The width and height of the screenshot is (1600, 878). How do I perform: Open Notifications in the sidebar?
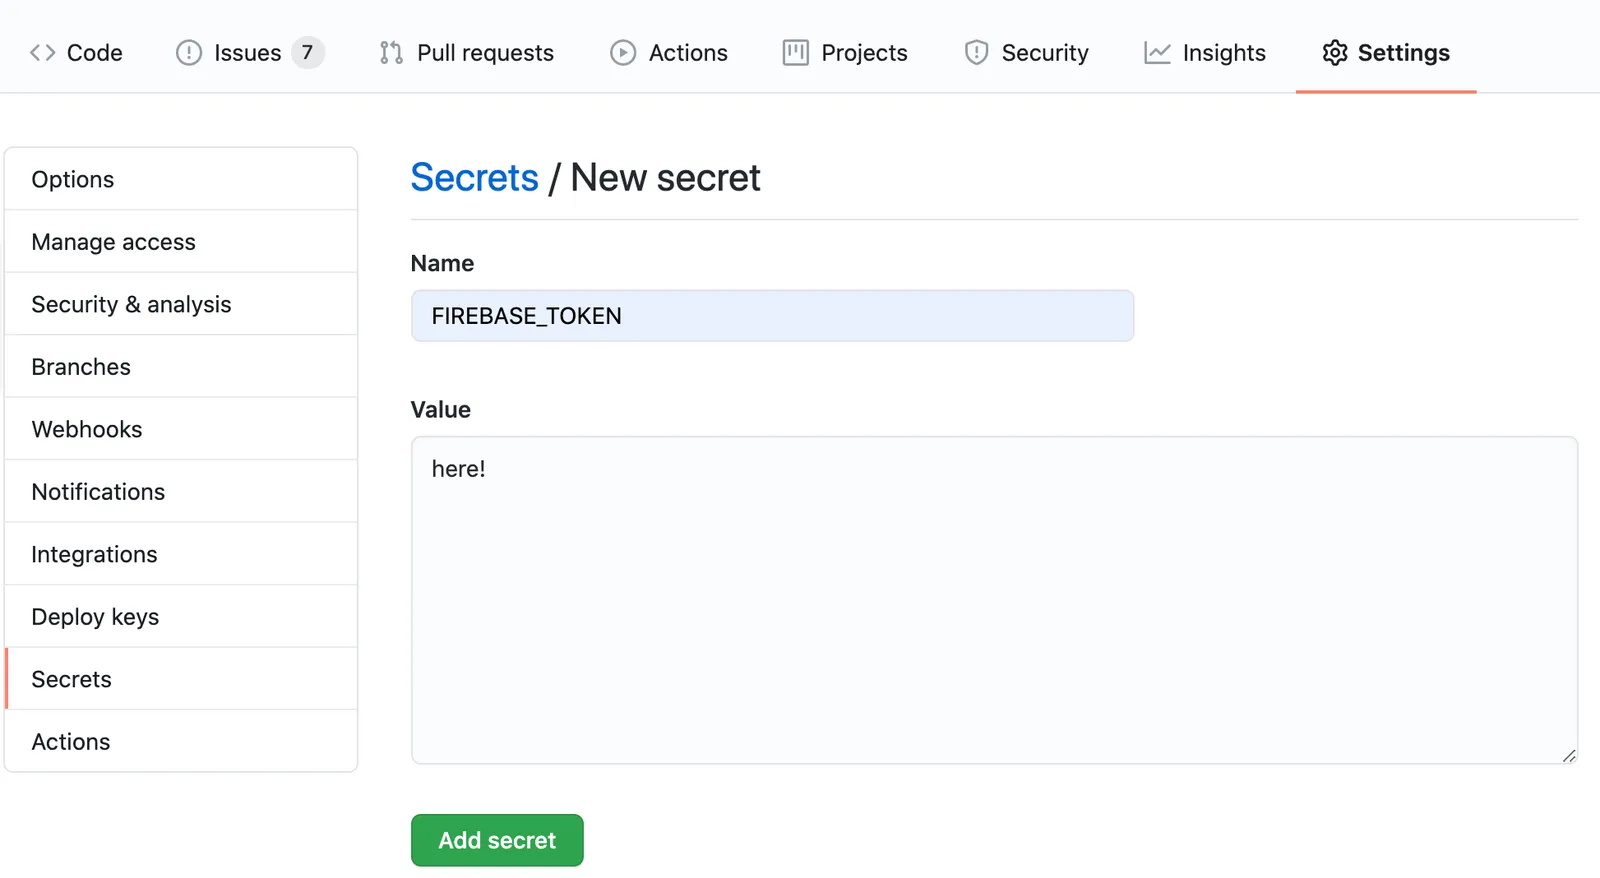point(98,491)
